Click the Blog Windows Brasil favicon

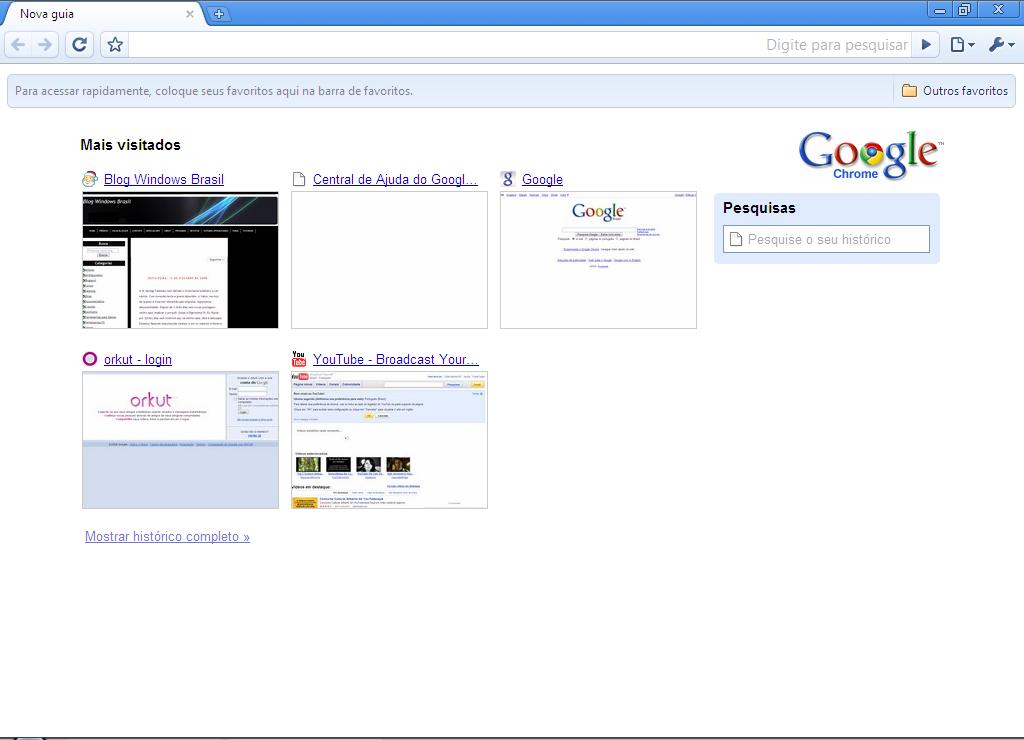(x=89, y=179)
